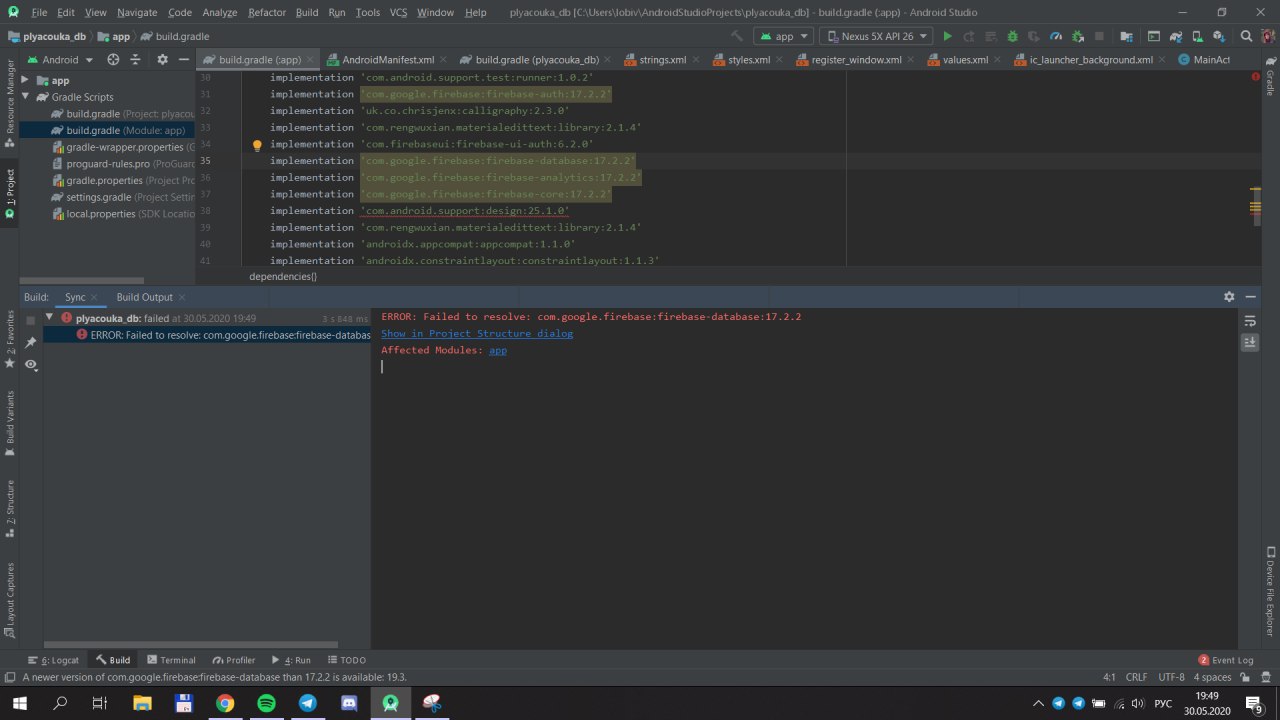Open the app run configuration dropdown
Viewport: 1280px width, 720px height.
783,36
